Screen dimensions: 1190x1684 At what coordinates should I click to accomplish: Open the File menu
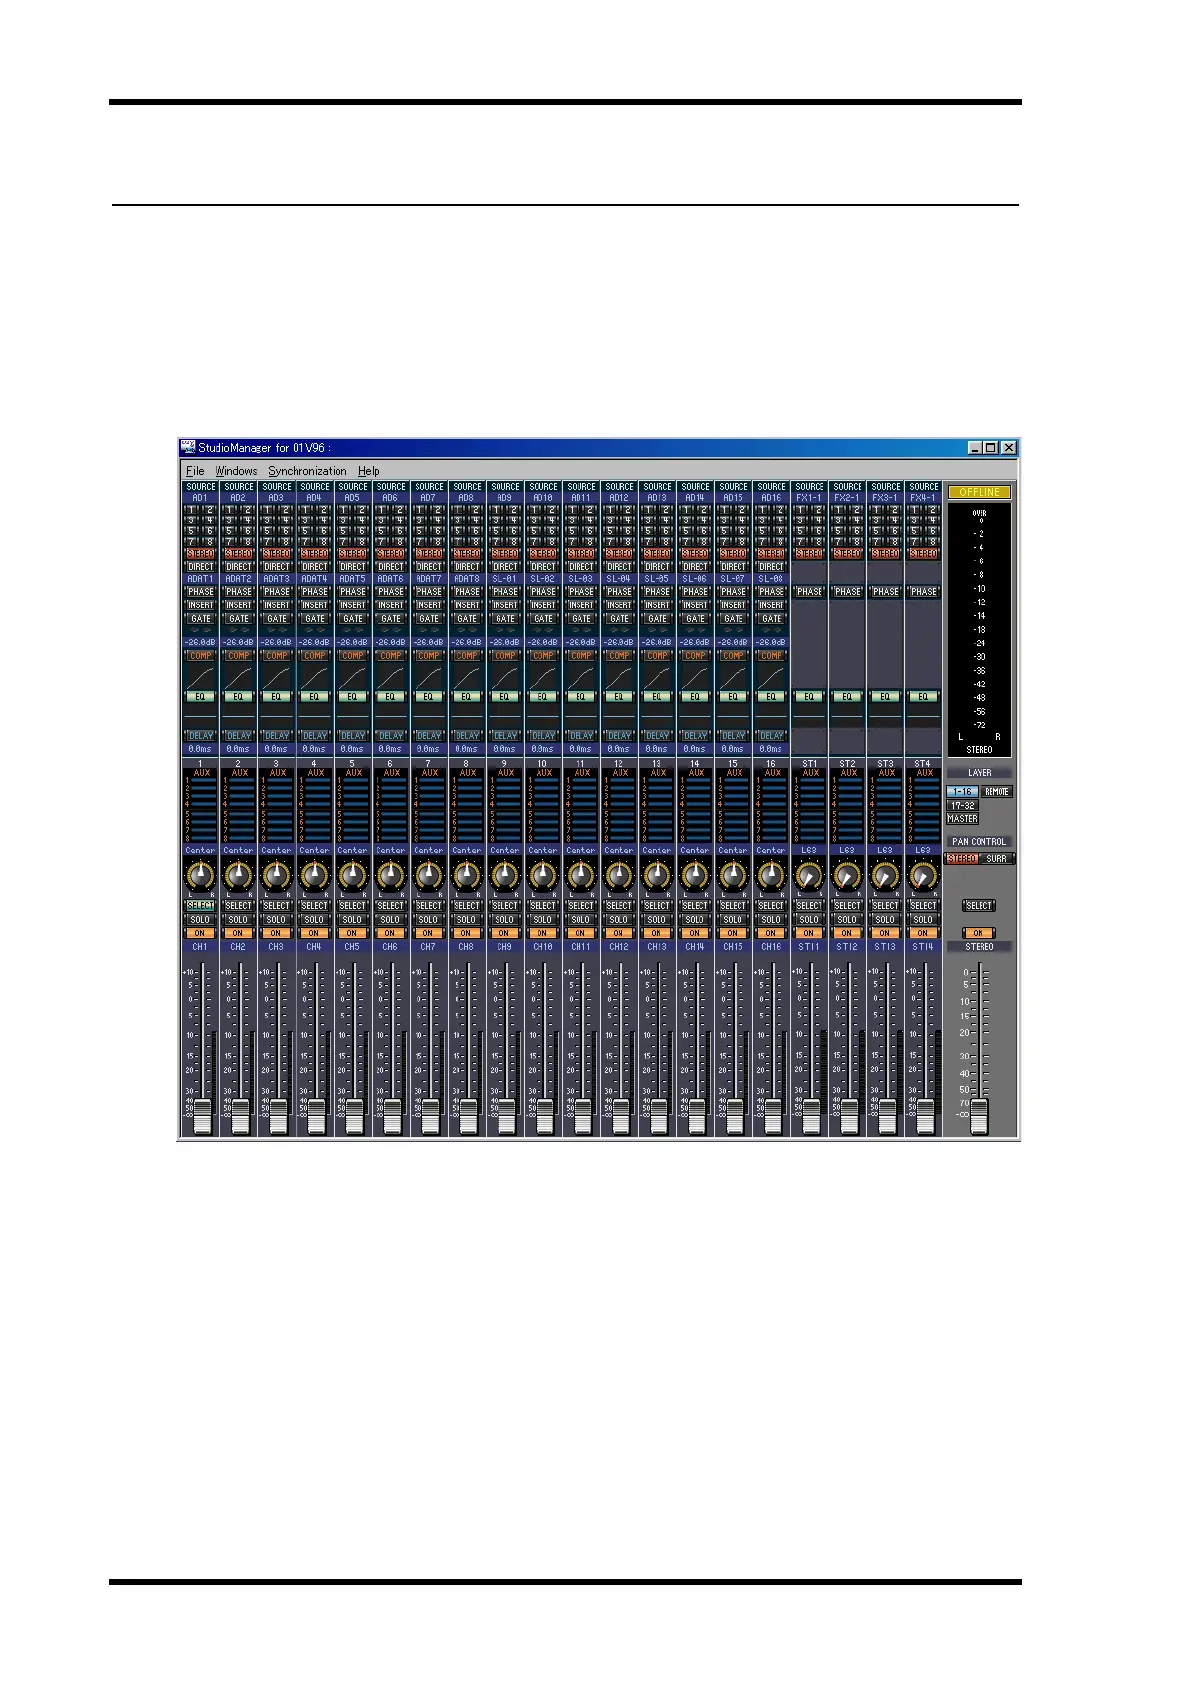point(195,471)
